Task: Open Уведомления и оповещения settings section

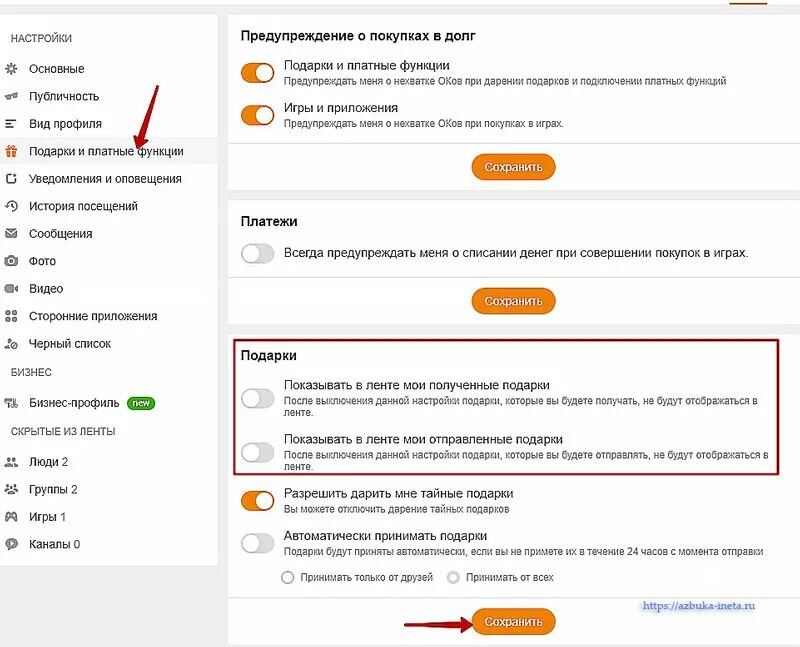Action: pyautogui.click(x=105, y=179)
